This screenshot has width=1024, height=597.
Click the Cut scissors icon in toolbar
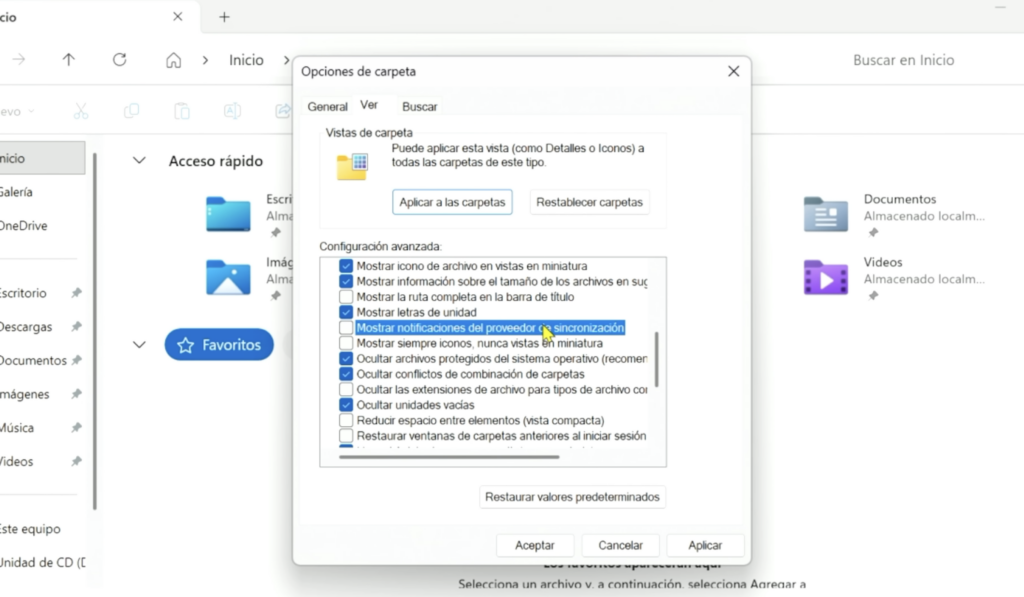(x=81, y=112)
